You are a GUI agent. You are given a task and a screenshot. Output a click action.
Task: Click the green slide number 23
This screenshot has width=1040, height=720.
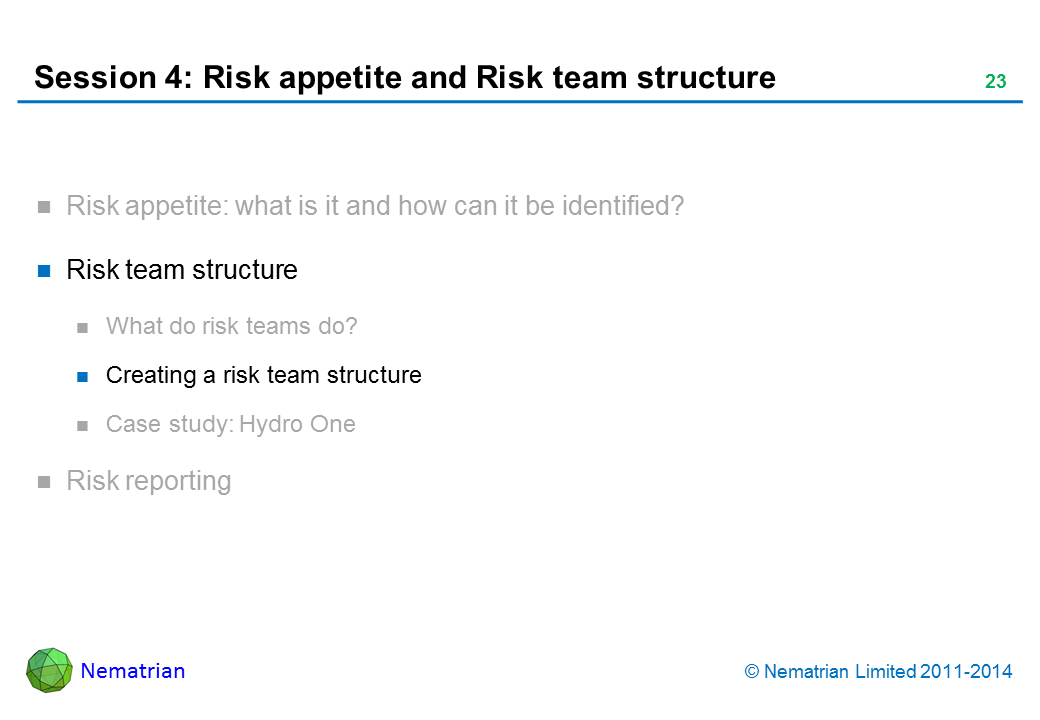(x=995, y=82)
